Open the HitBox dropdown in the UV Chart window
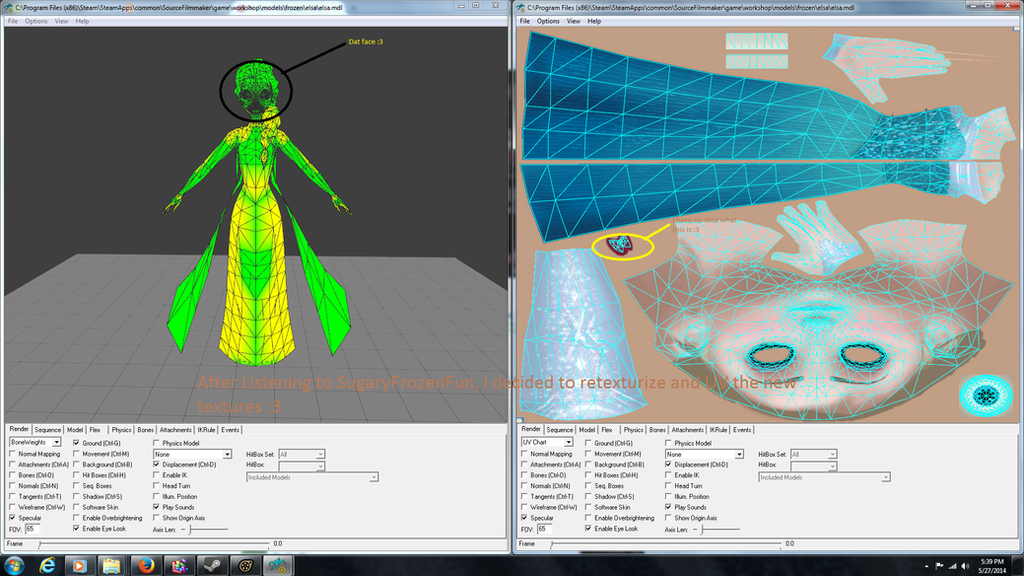 814,466
